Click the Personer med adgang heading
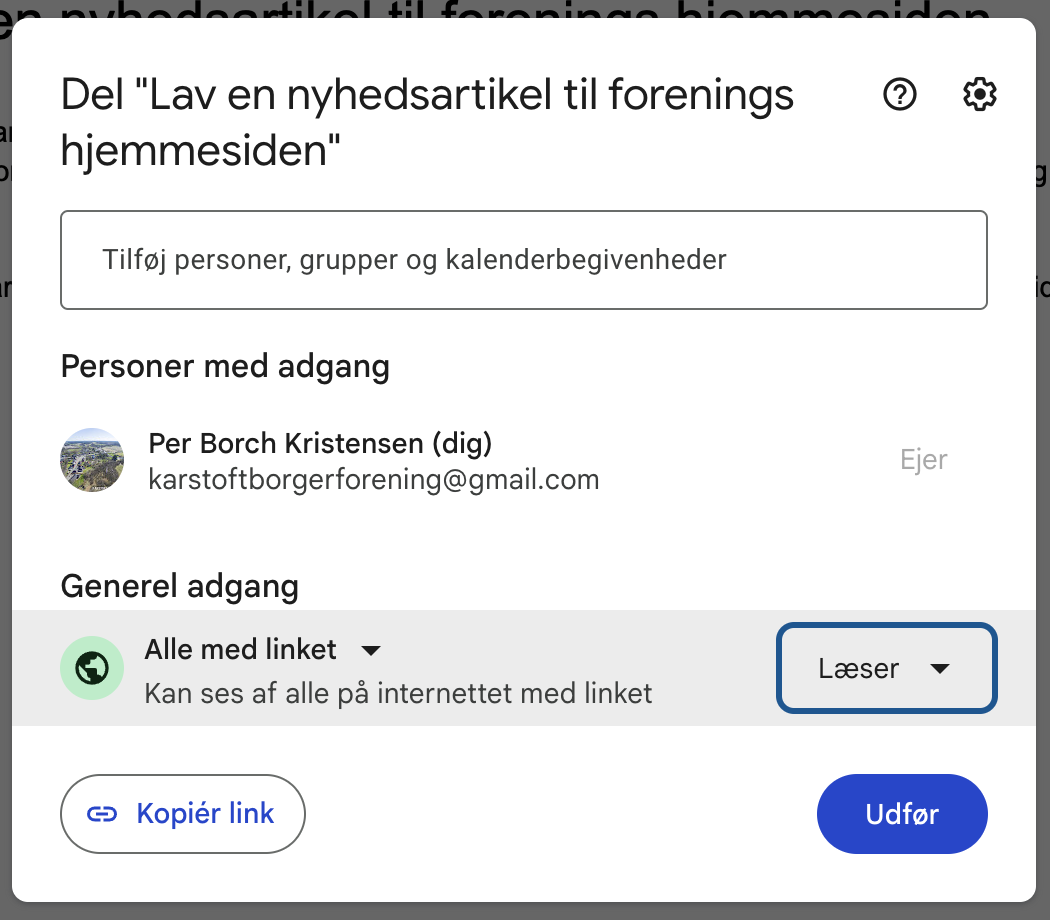This screenshot has width=1050, height=920. point(225,367)
